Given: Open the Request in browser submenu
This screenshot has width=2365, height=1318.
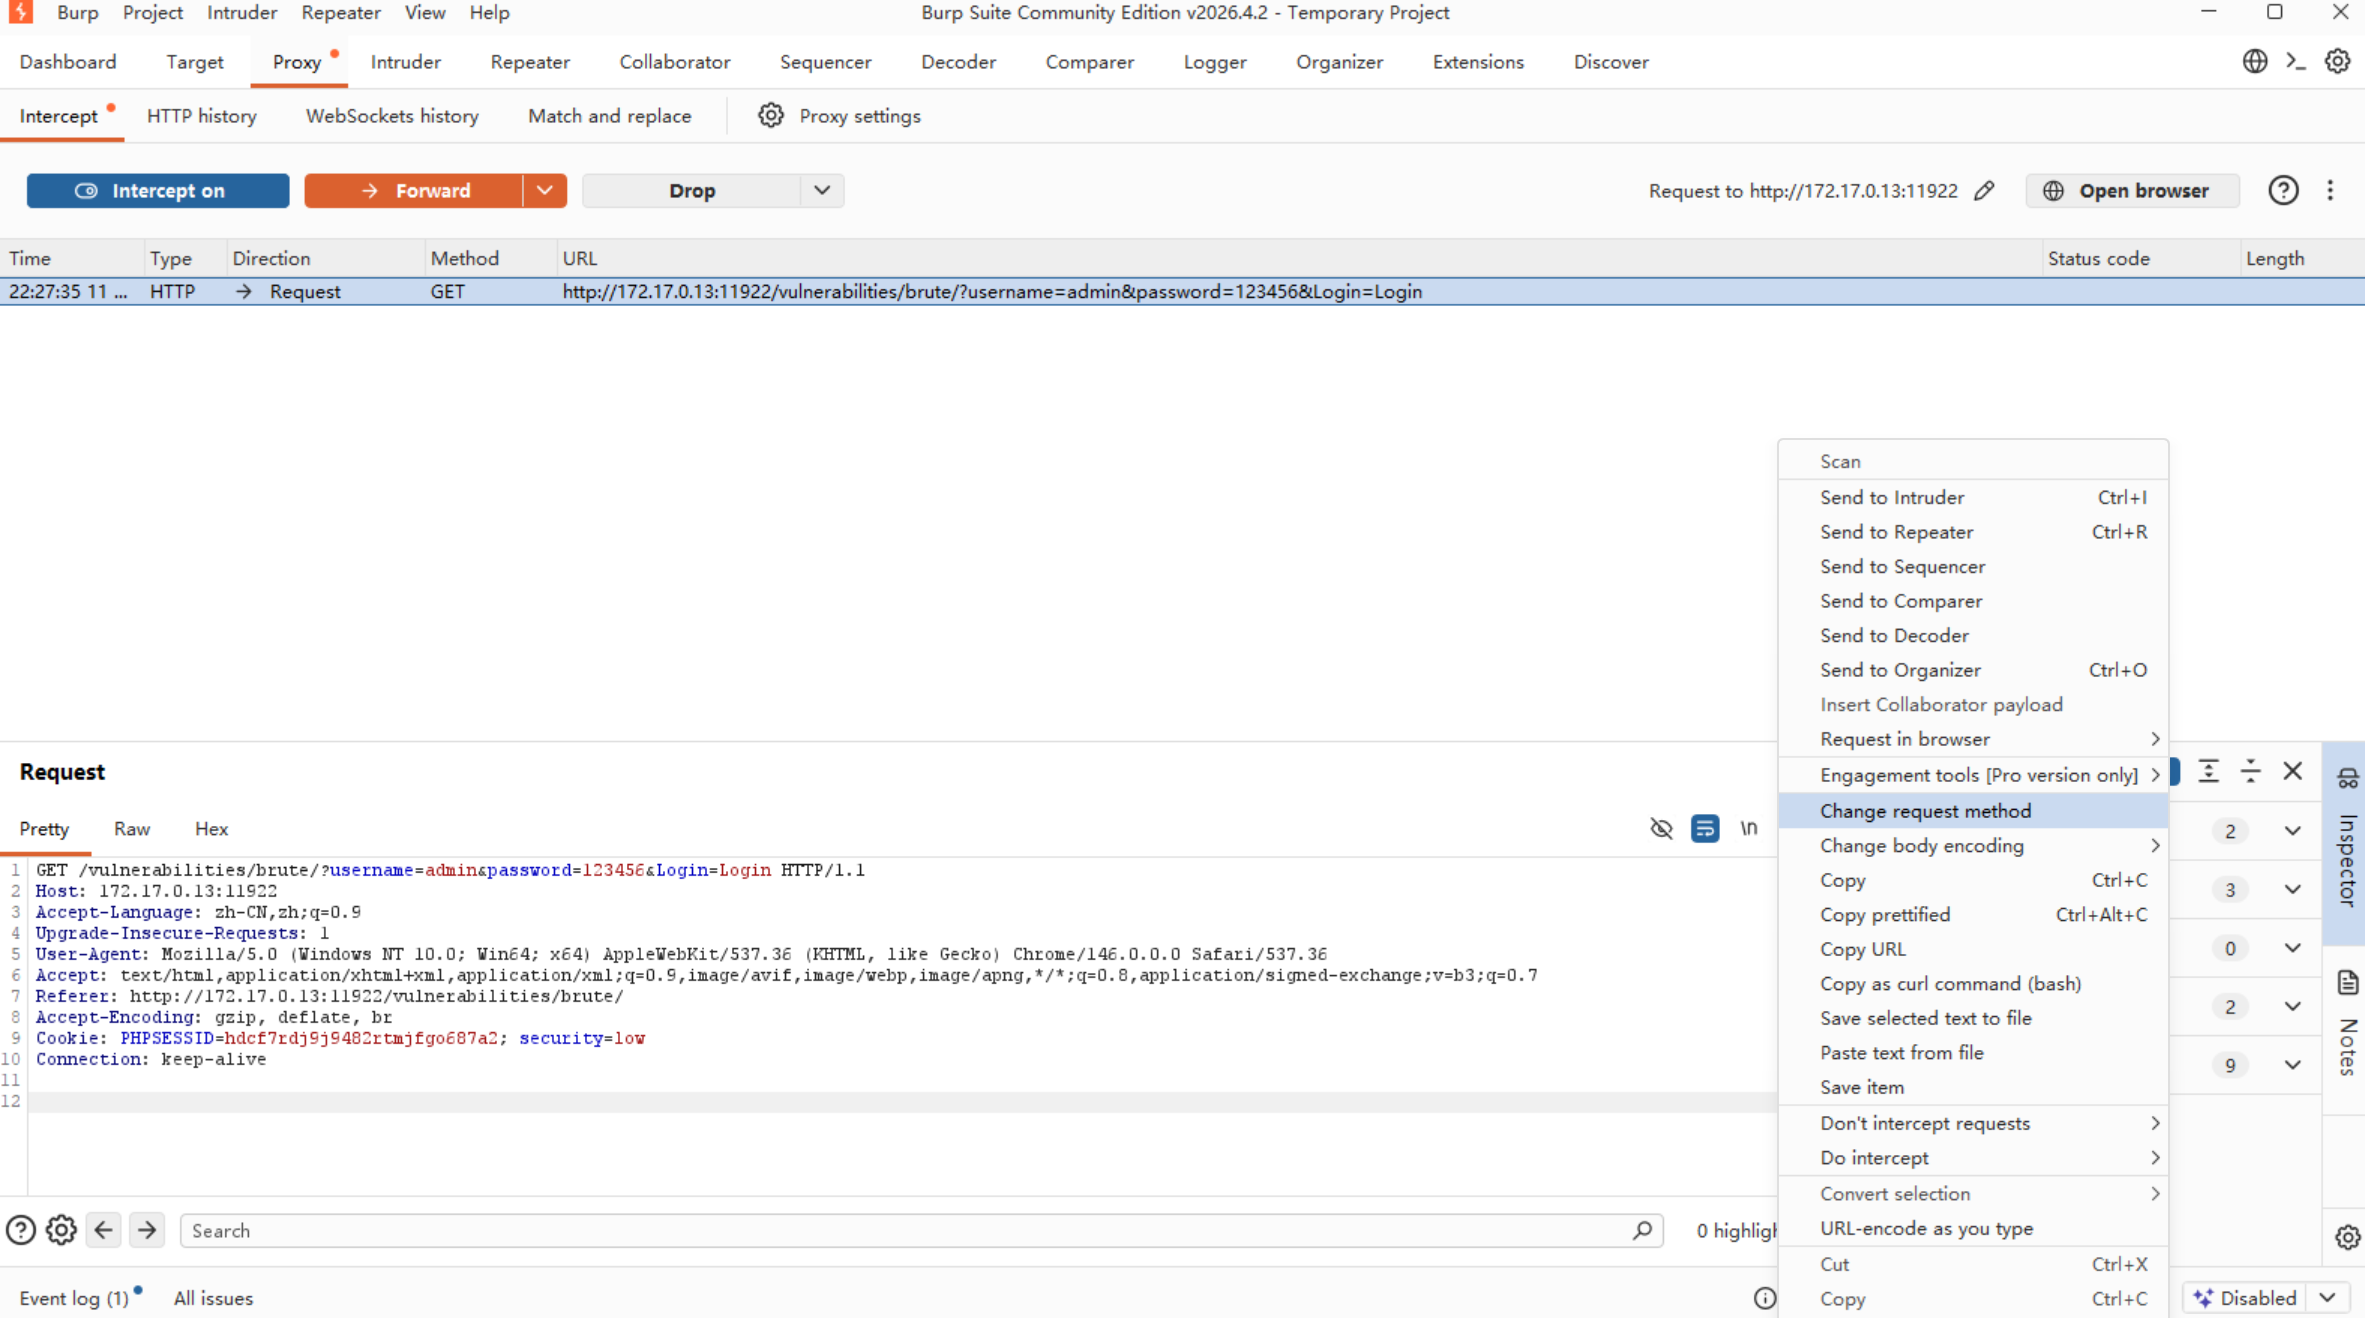Looking at the screenshot, I should click(1973, 739).
